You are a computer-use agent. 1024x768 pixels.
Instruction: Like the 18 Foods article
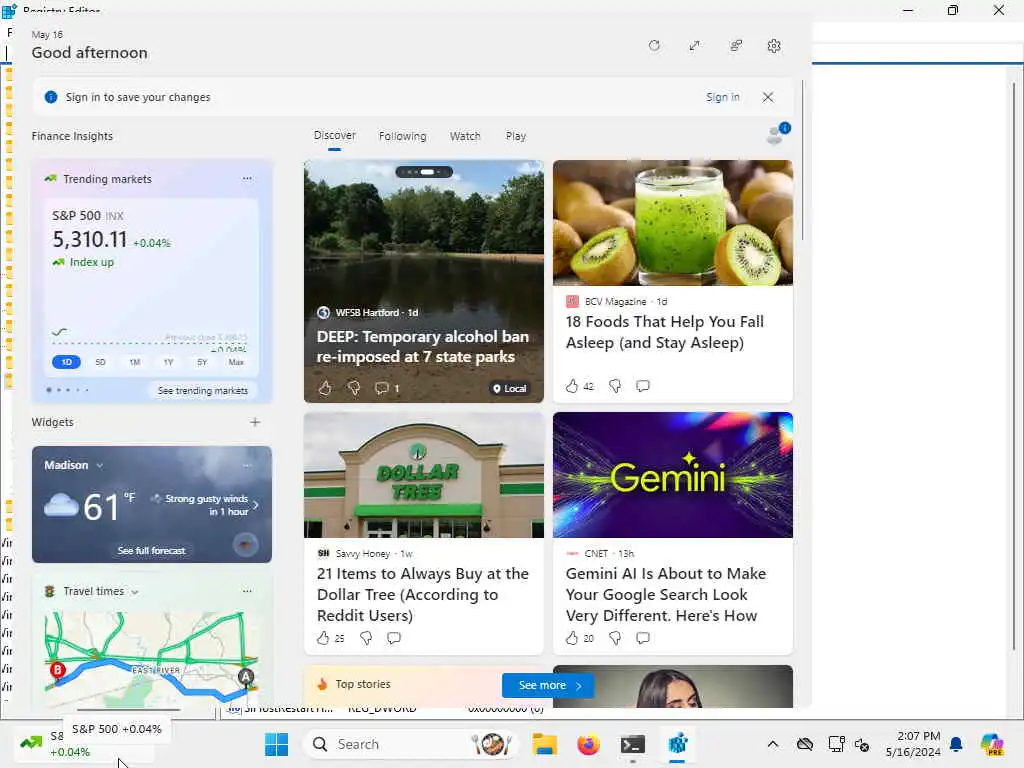coord(572,386)
